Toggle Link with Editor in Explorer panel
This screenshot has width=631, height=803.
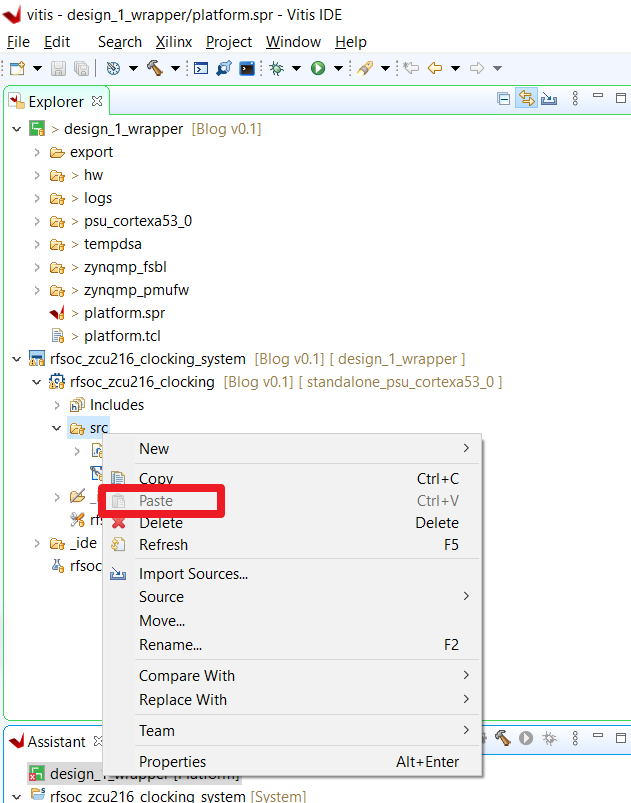[x=527, y=98]
